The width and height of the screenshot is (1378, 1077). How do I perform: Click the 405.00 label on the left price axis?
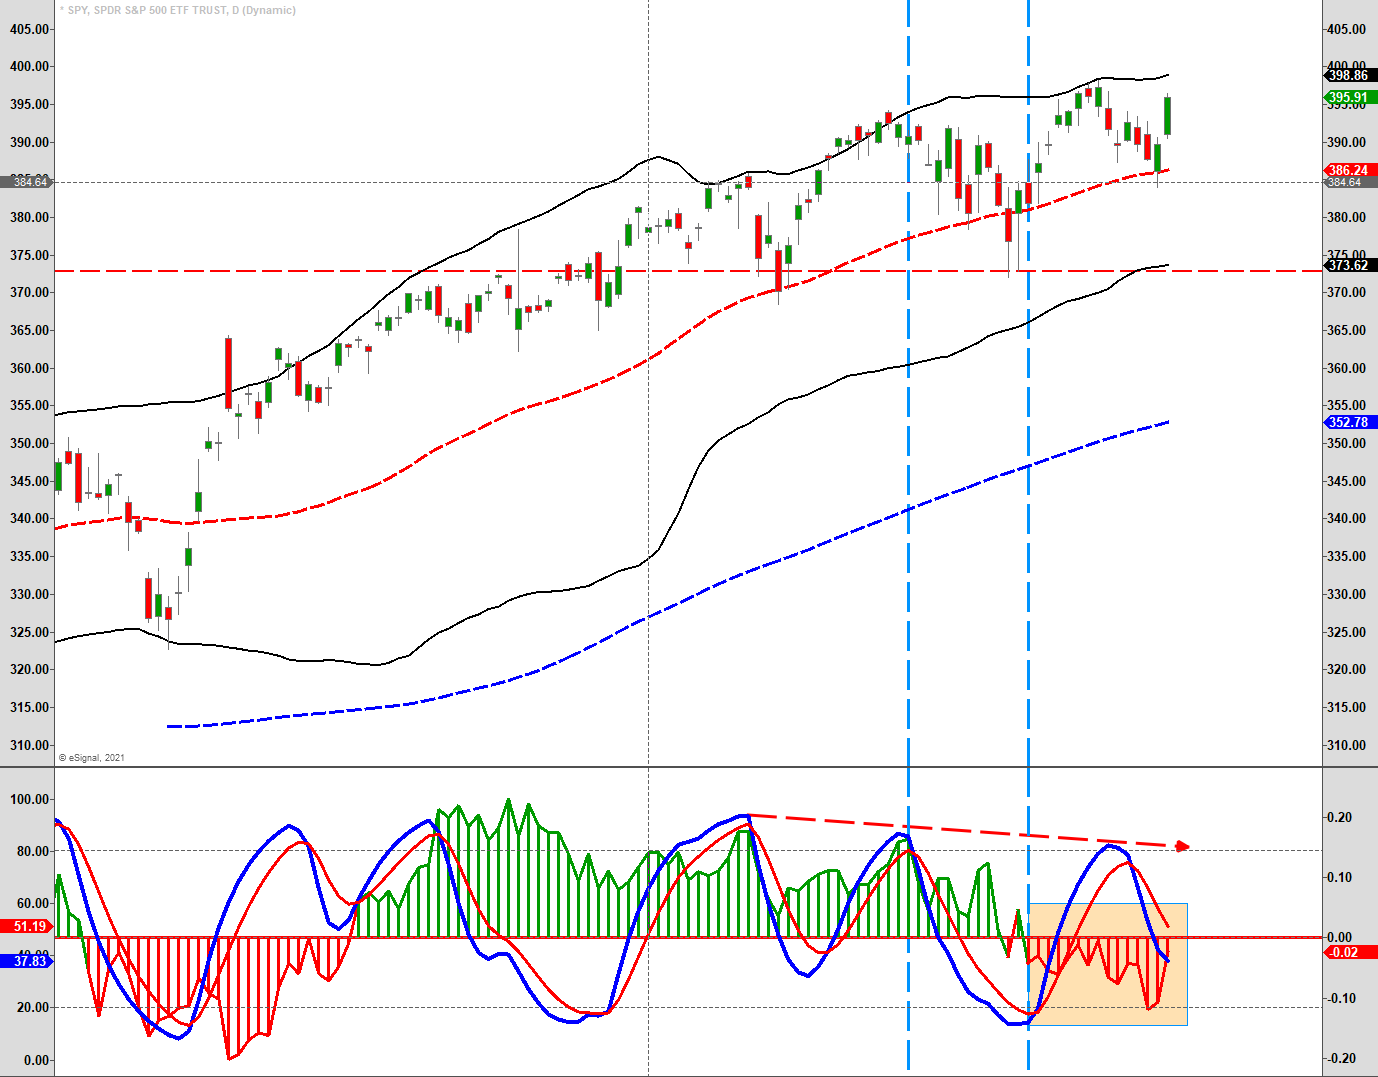tap(29, 29)
